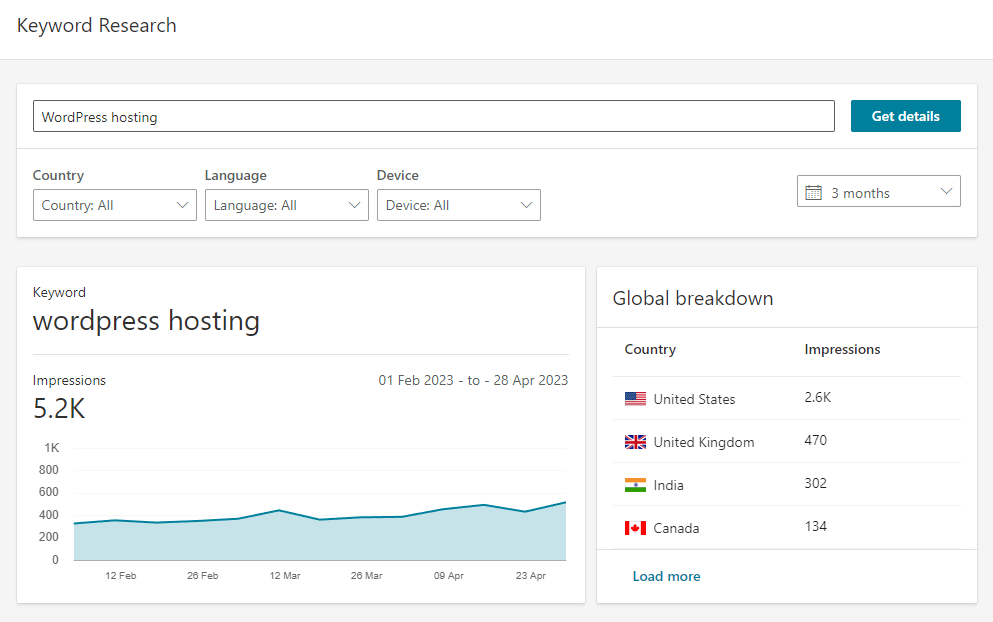The image size is (993, 622).
Task: Click the 200 y-axis label on chart
Action: (x=48, y=537)
